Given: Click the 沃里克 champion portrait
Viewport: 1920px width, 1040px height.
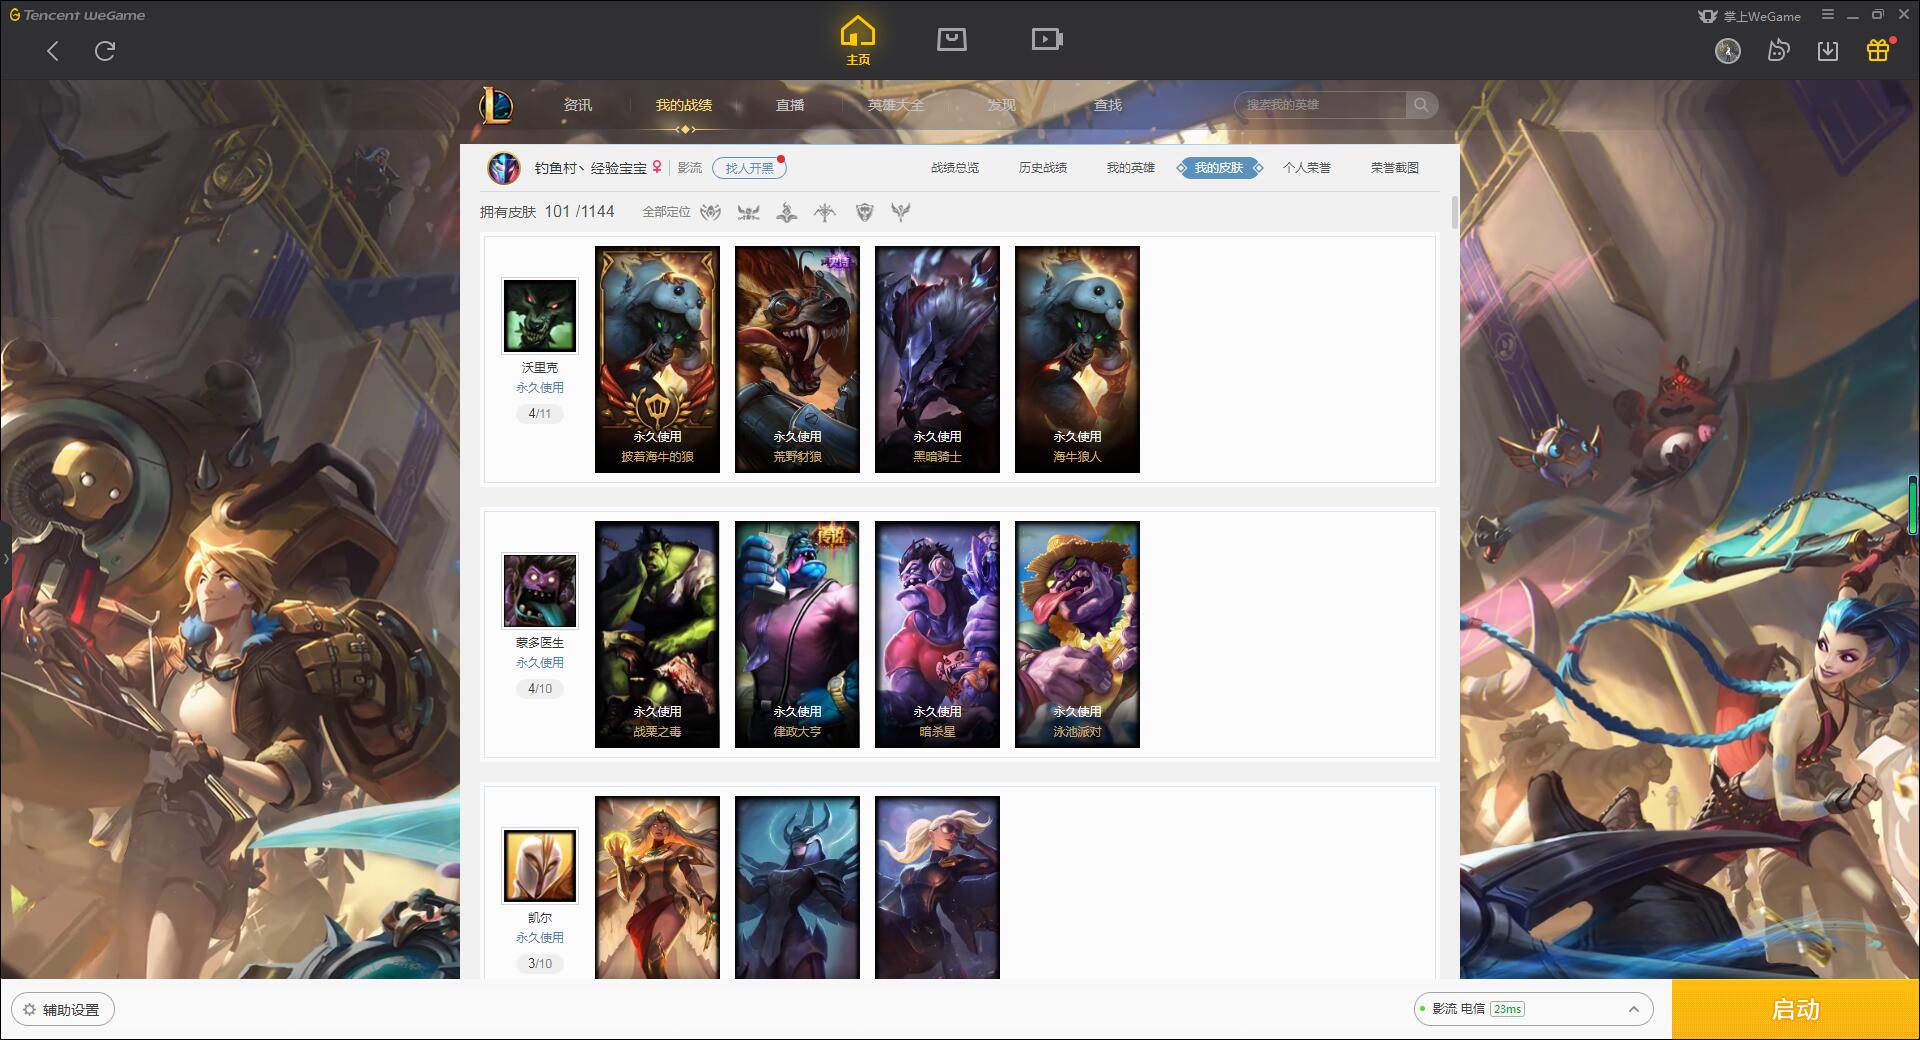Looking at the screenshot, I should pos(539,315).
